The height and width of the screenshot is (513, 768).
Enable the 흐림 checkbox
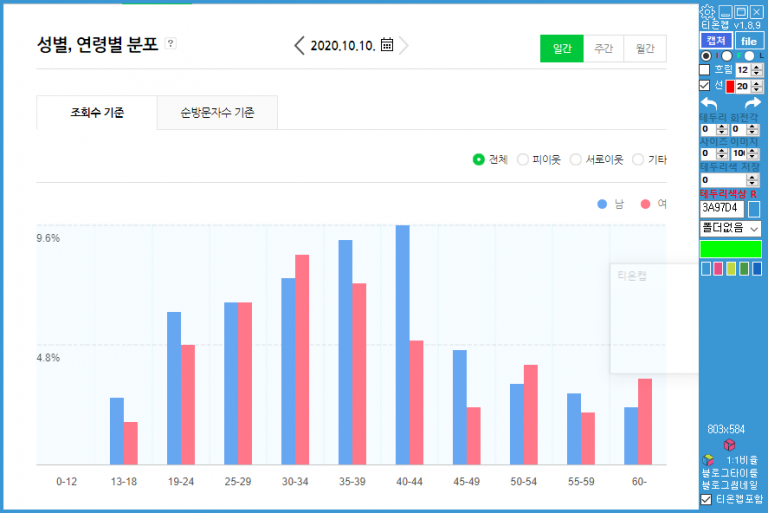pyautogui.click(x=705, y=70)
